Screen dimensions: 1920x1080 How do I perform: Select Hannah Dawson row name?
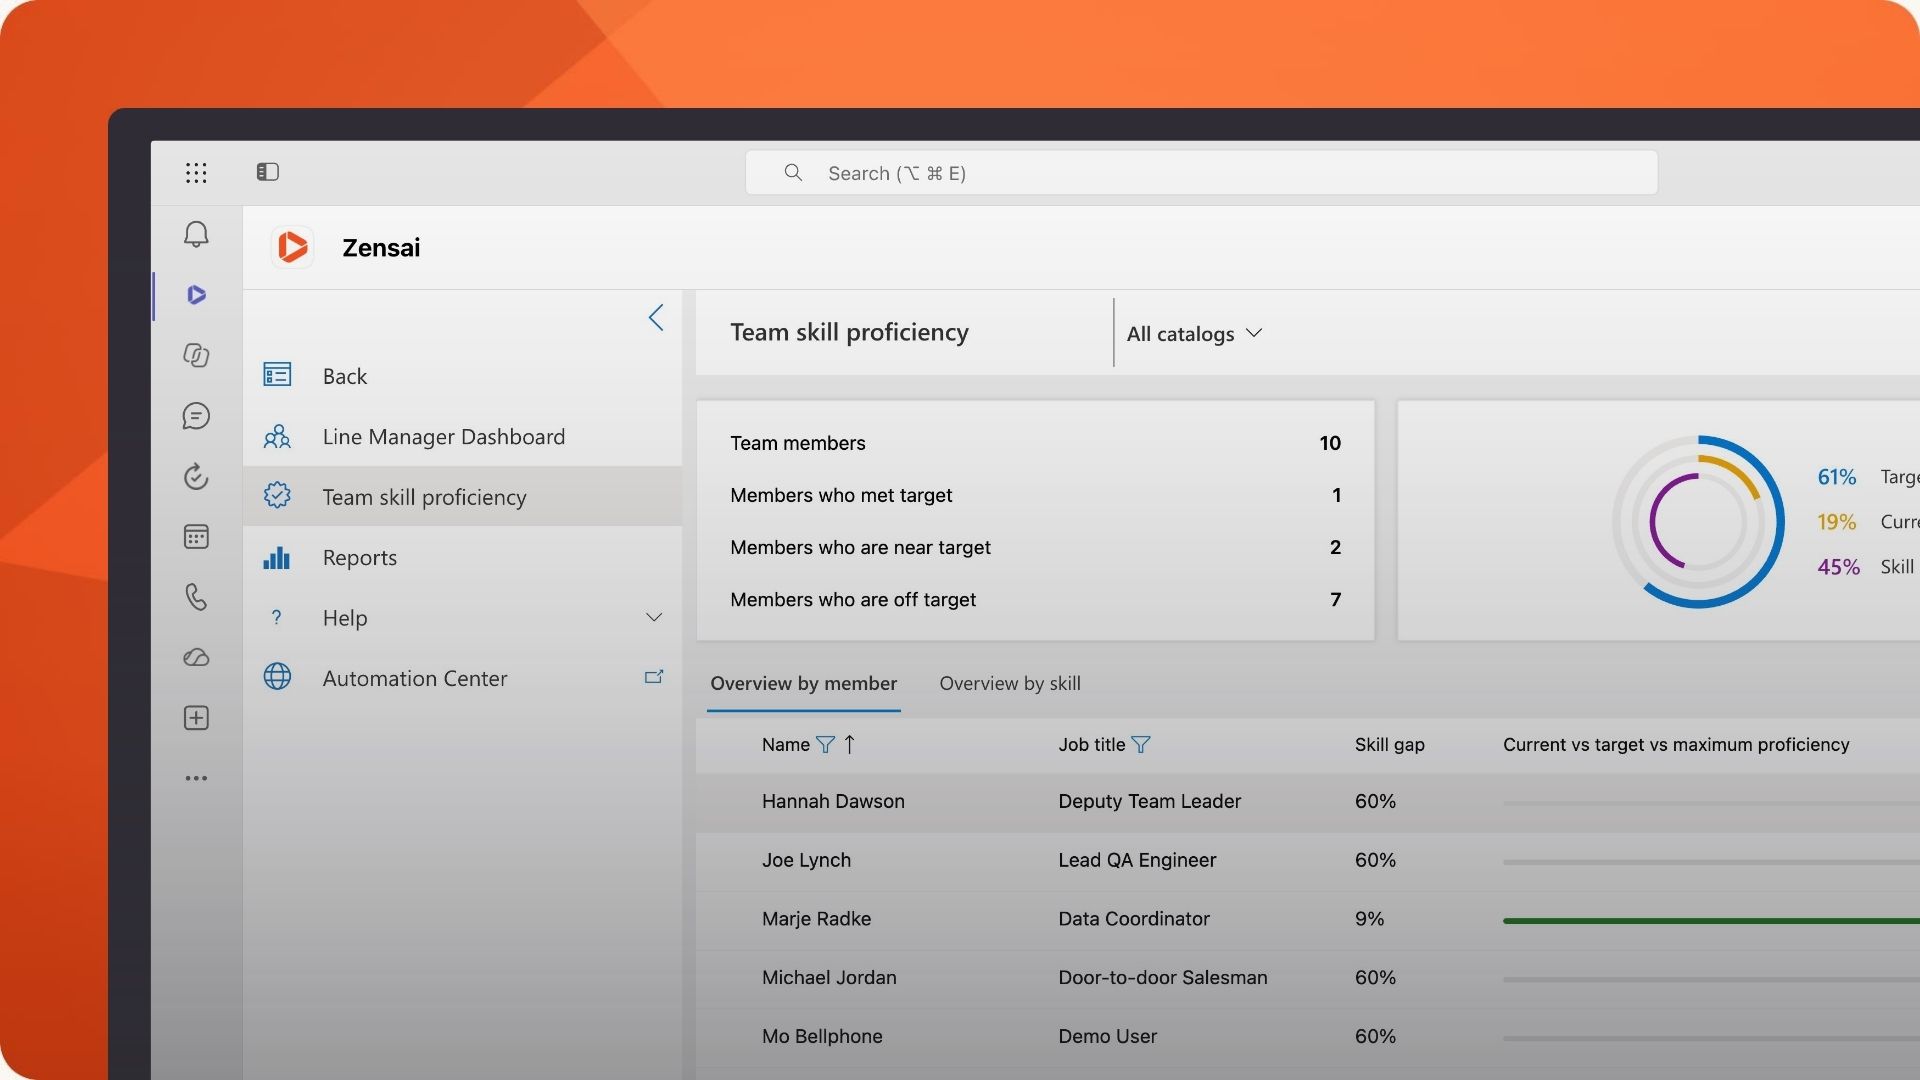pyautogui.click(x=833, y=801)
